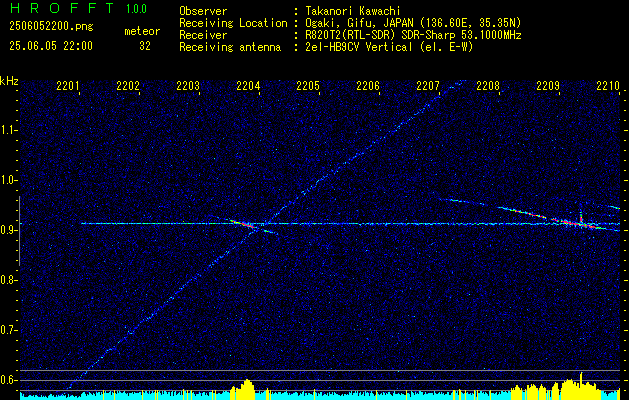Click the 0.8 kHz frequency label
The height and width of the screenshot is (400, 629).
pos(8,280)
